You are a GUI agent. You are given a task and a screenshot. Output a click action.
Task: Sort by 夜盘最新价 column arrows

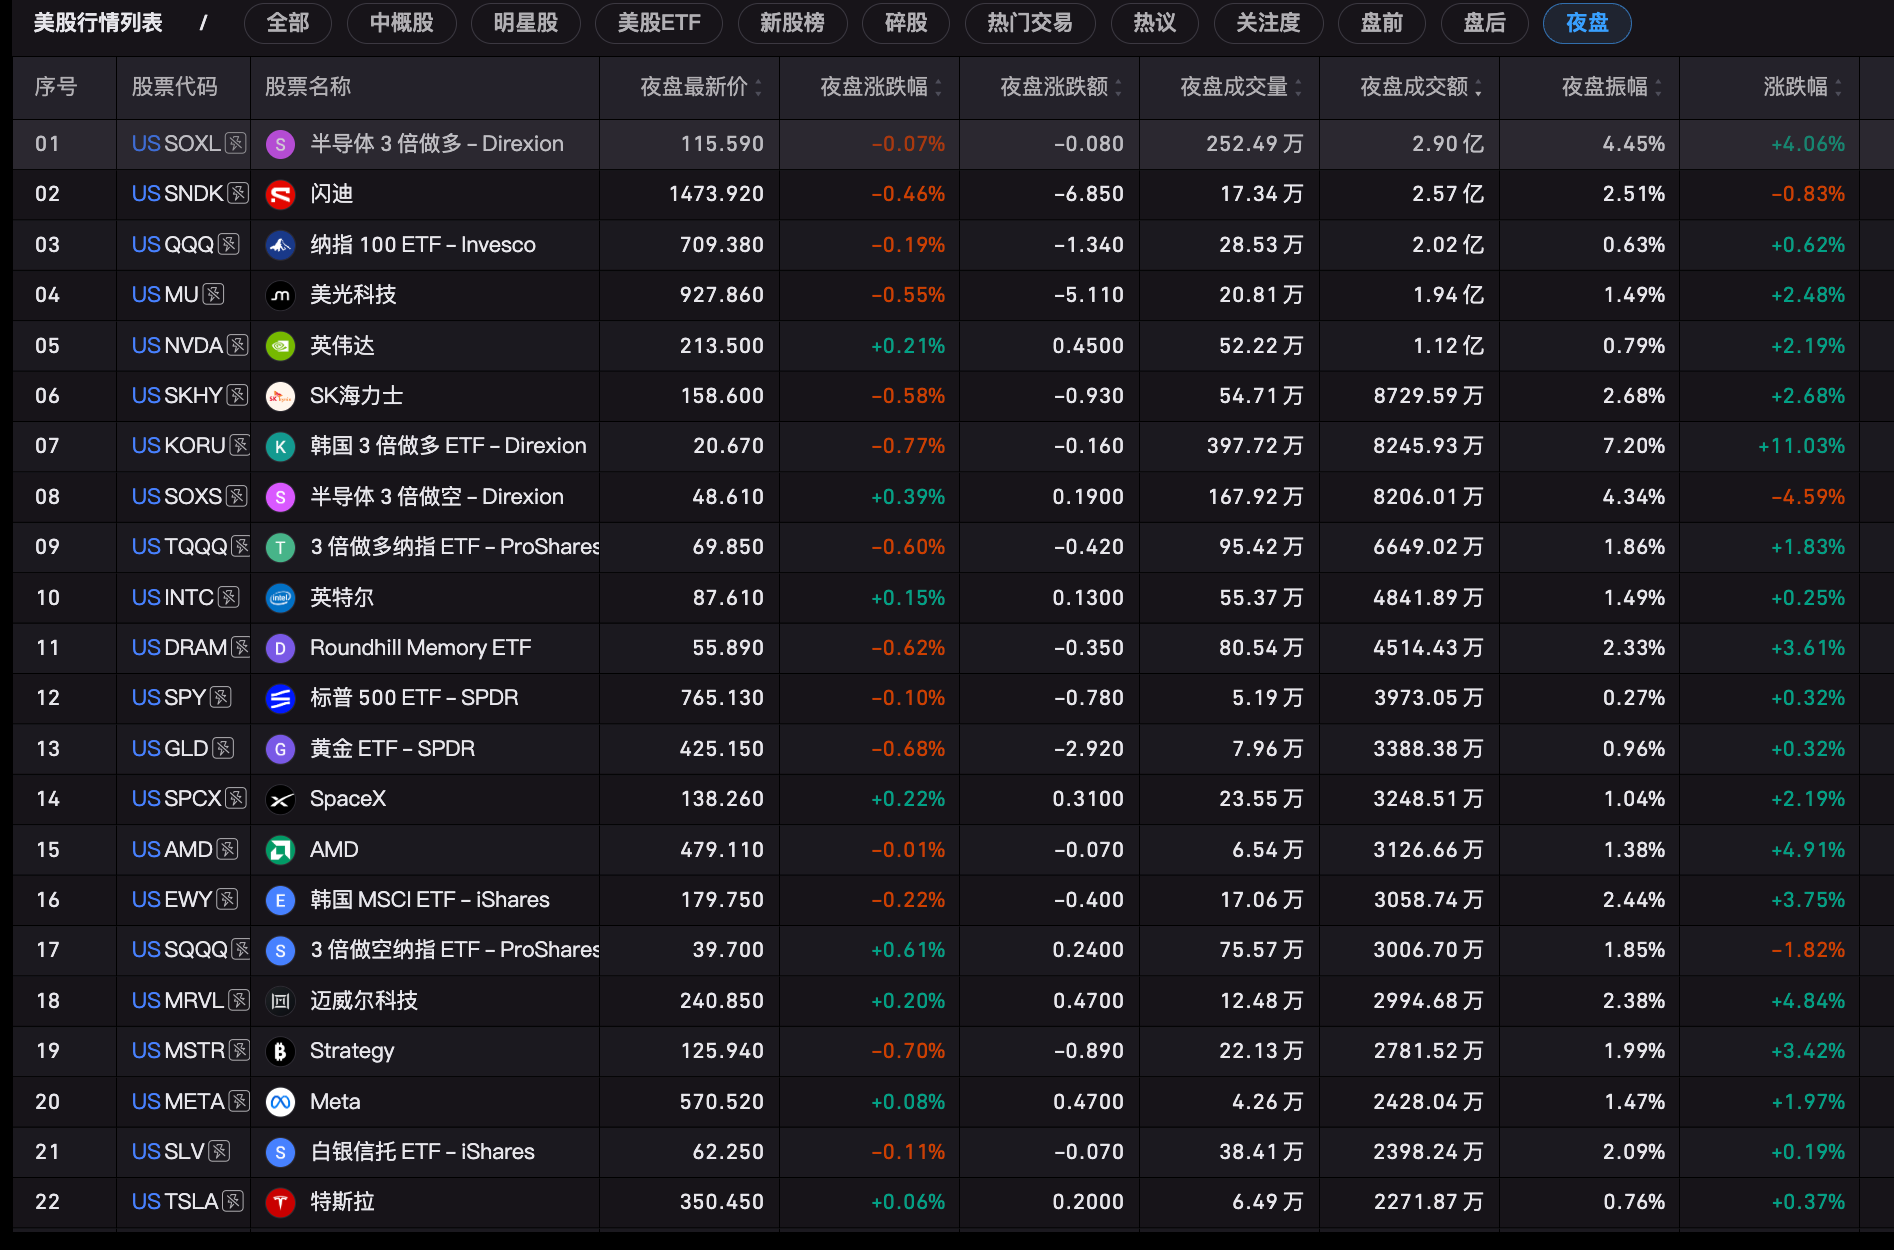tap(758, 88)
